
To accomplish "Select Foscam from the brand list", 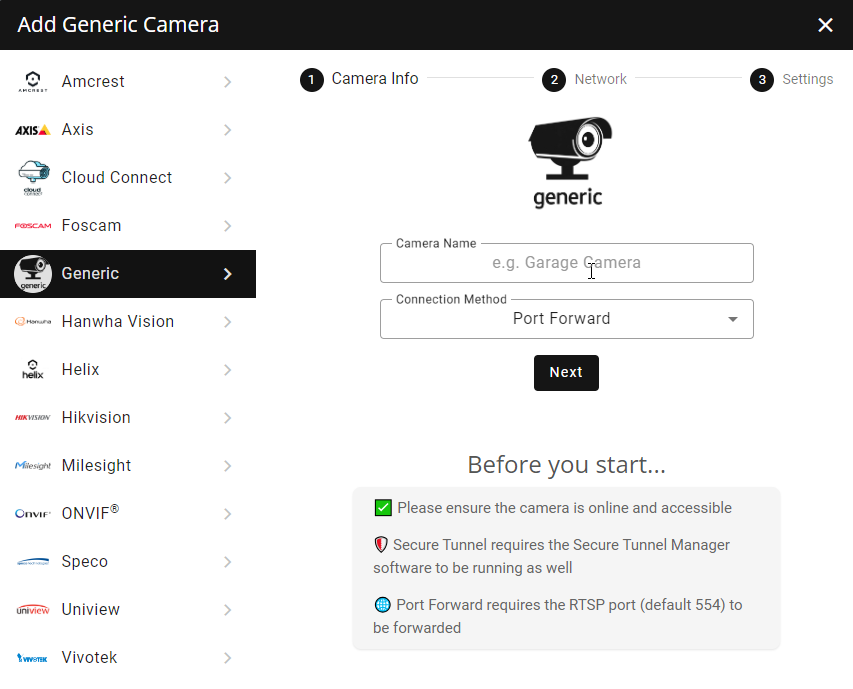I will tap(128, 226).
